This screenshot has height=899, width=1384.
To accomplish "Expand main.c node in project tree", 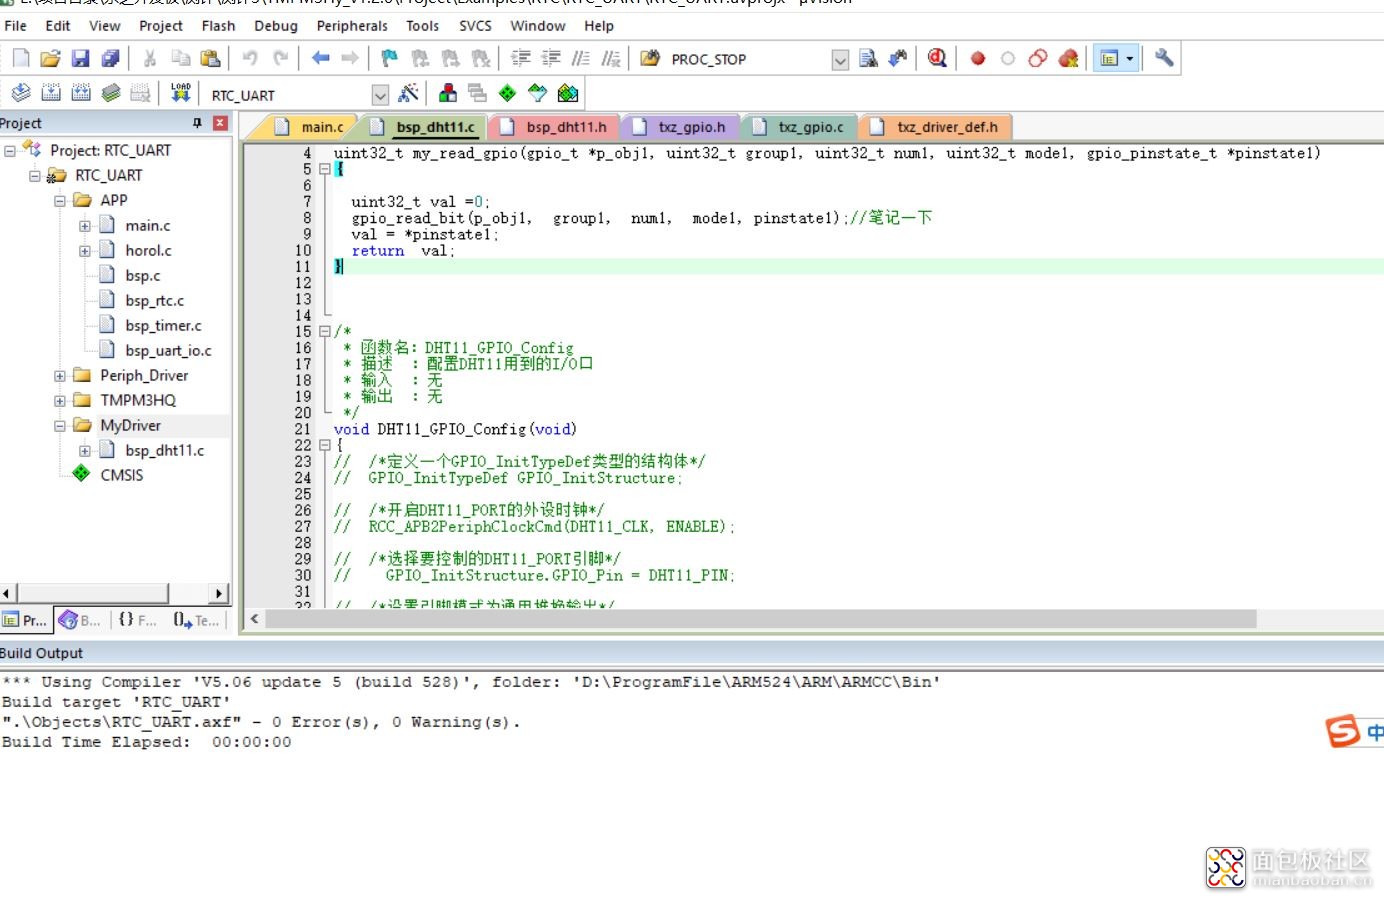I will [x=85, y=226].
